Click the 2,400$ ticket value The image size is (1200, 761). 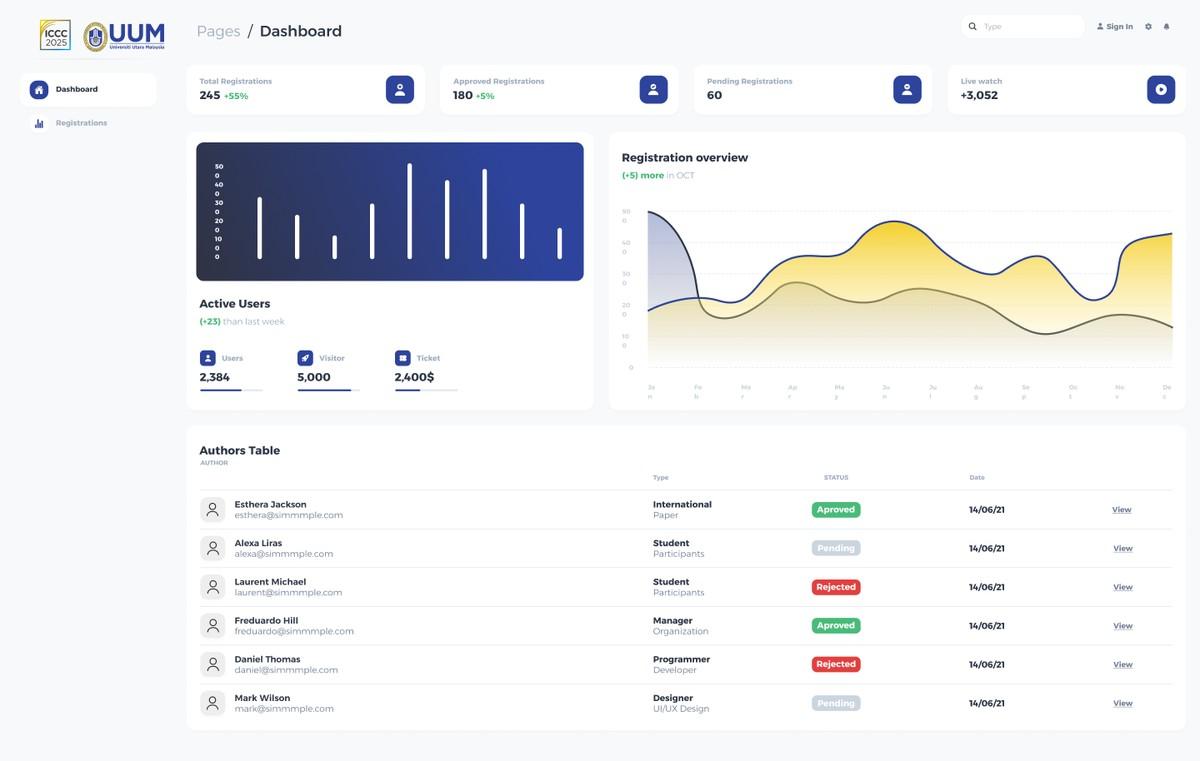(415, 377)
